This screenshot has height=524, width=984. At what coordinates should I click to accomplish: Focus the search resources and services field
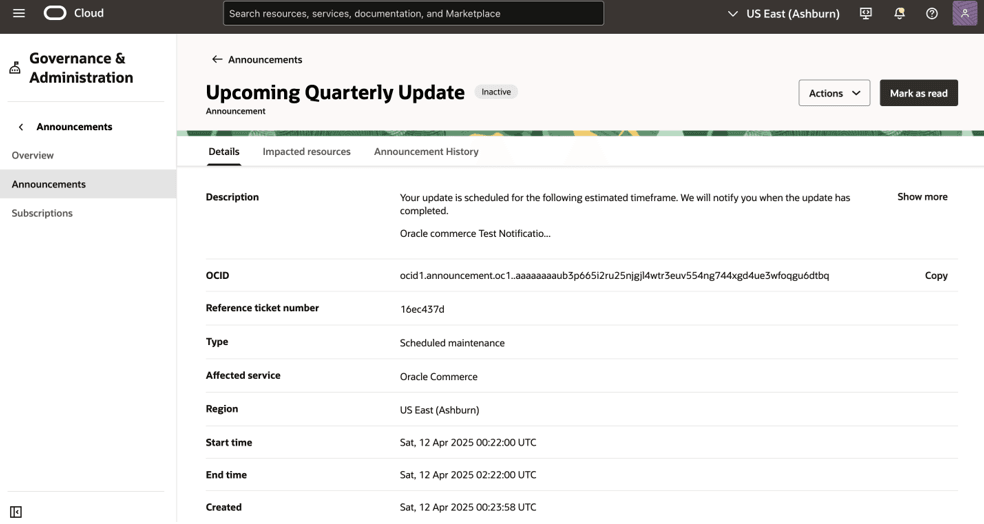click(x=414, y=13)
